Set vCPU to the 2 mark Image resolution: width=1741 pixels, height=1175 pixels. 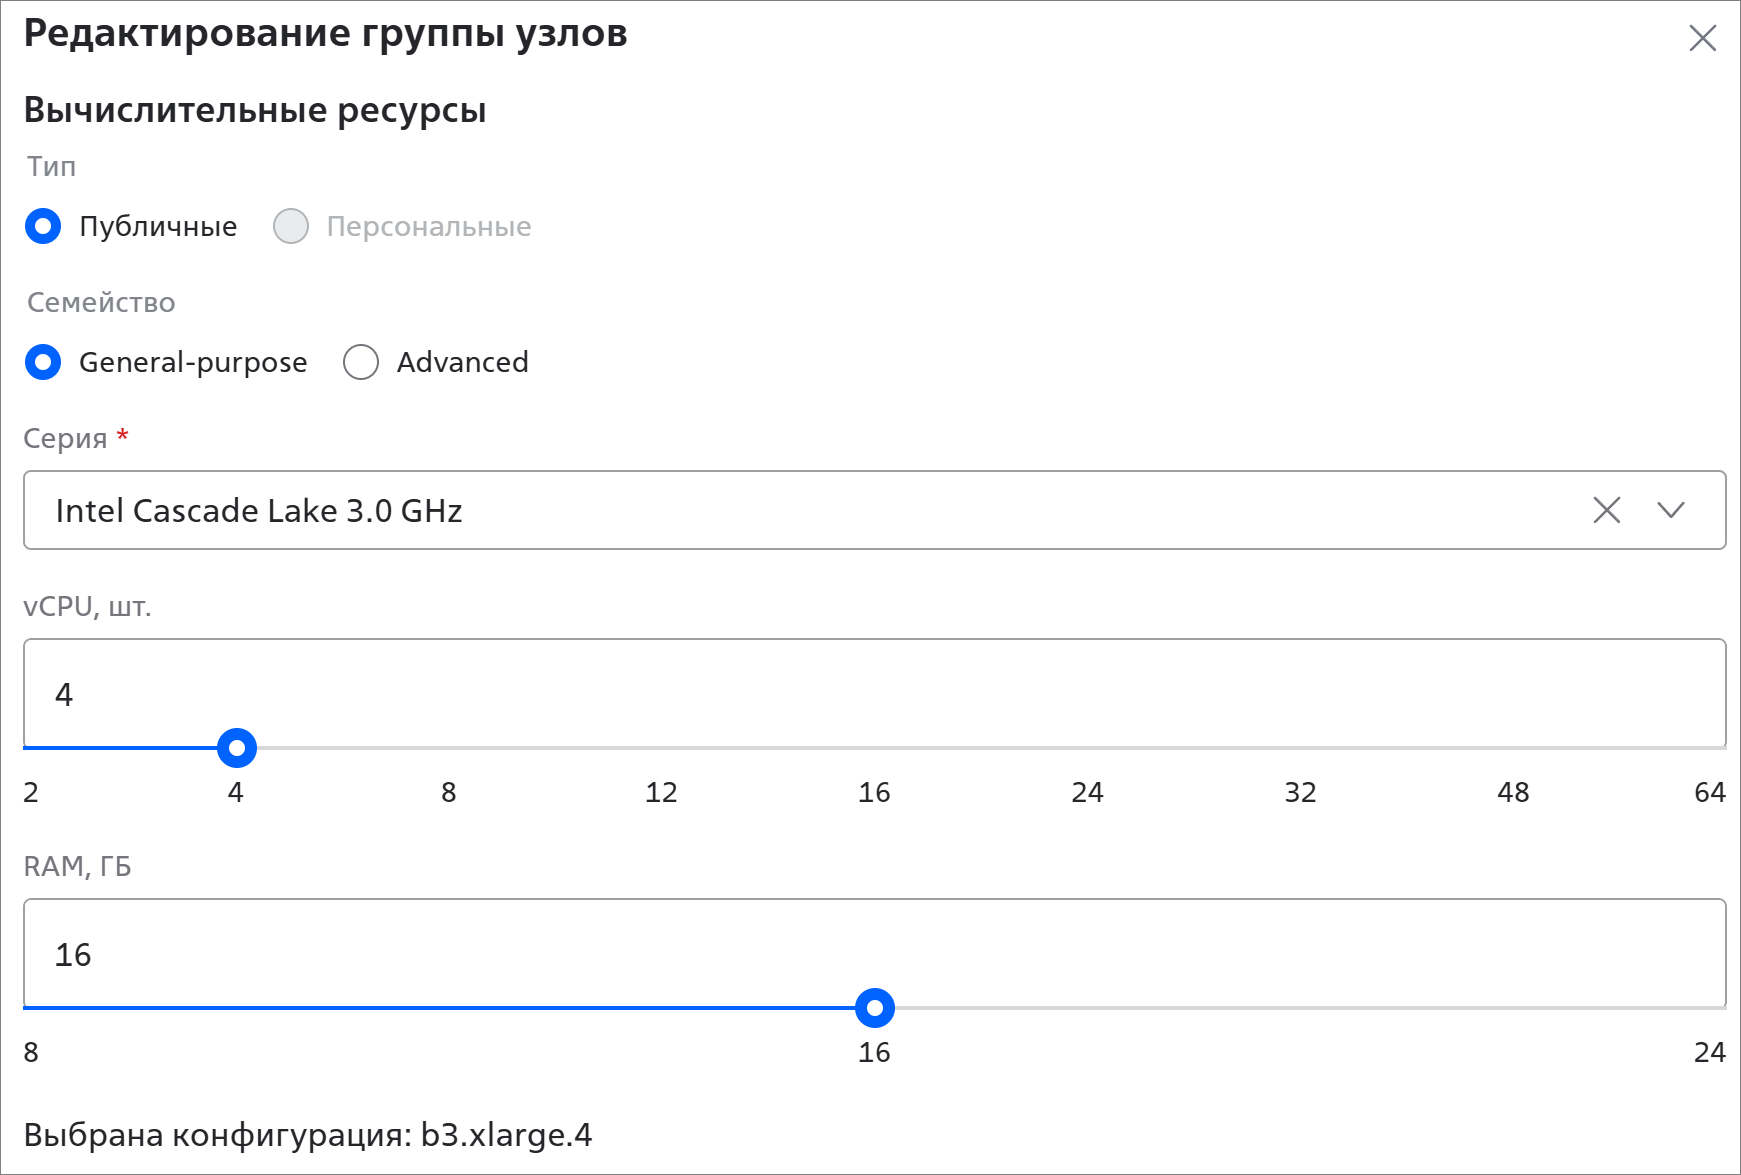27,748
